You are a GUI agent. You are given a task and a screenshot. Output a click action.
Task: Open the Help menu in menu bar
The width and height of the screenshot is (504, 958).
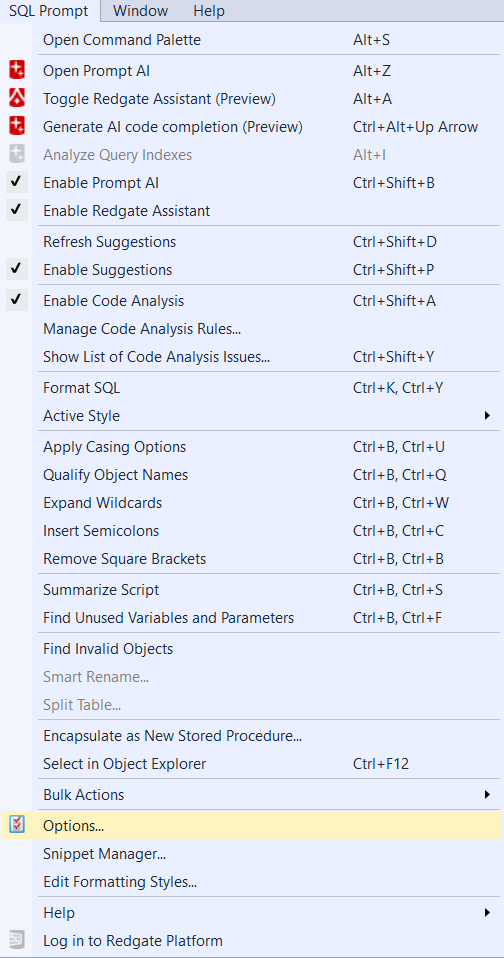209,11
